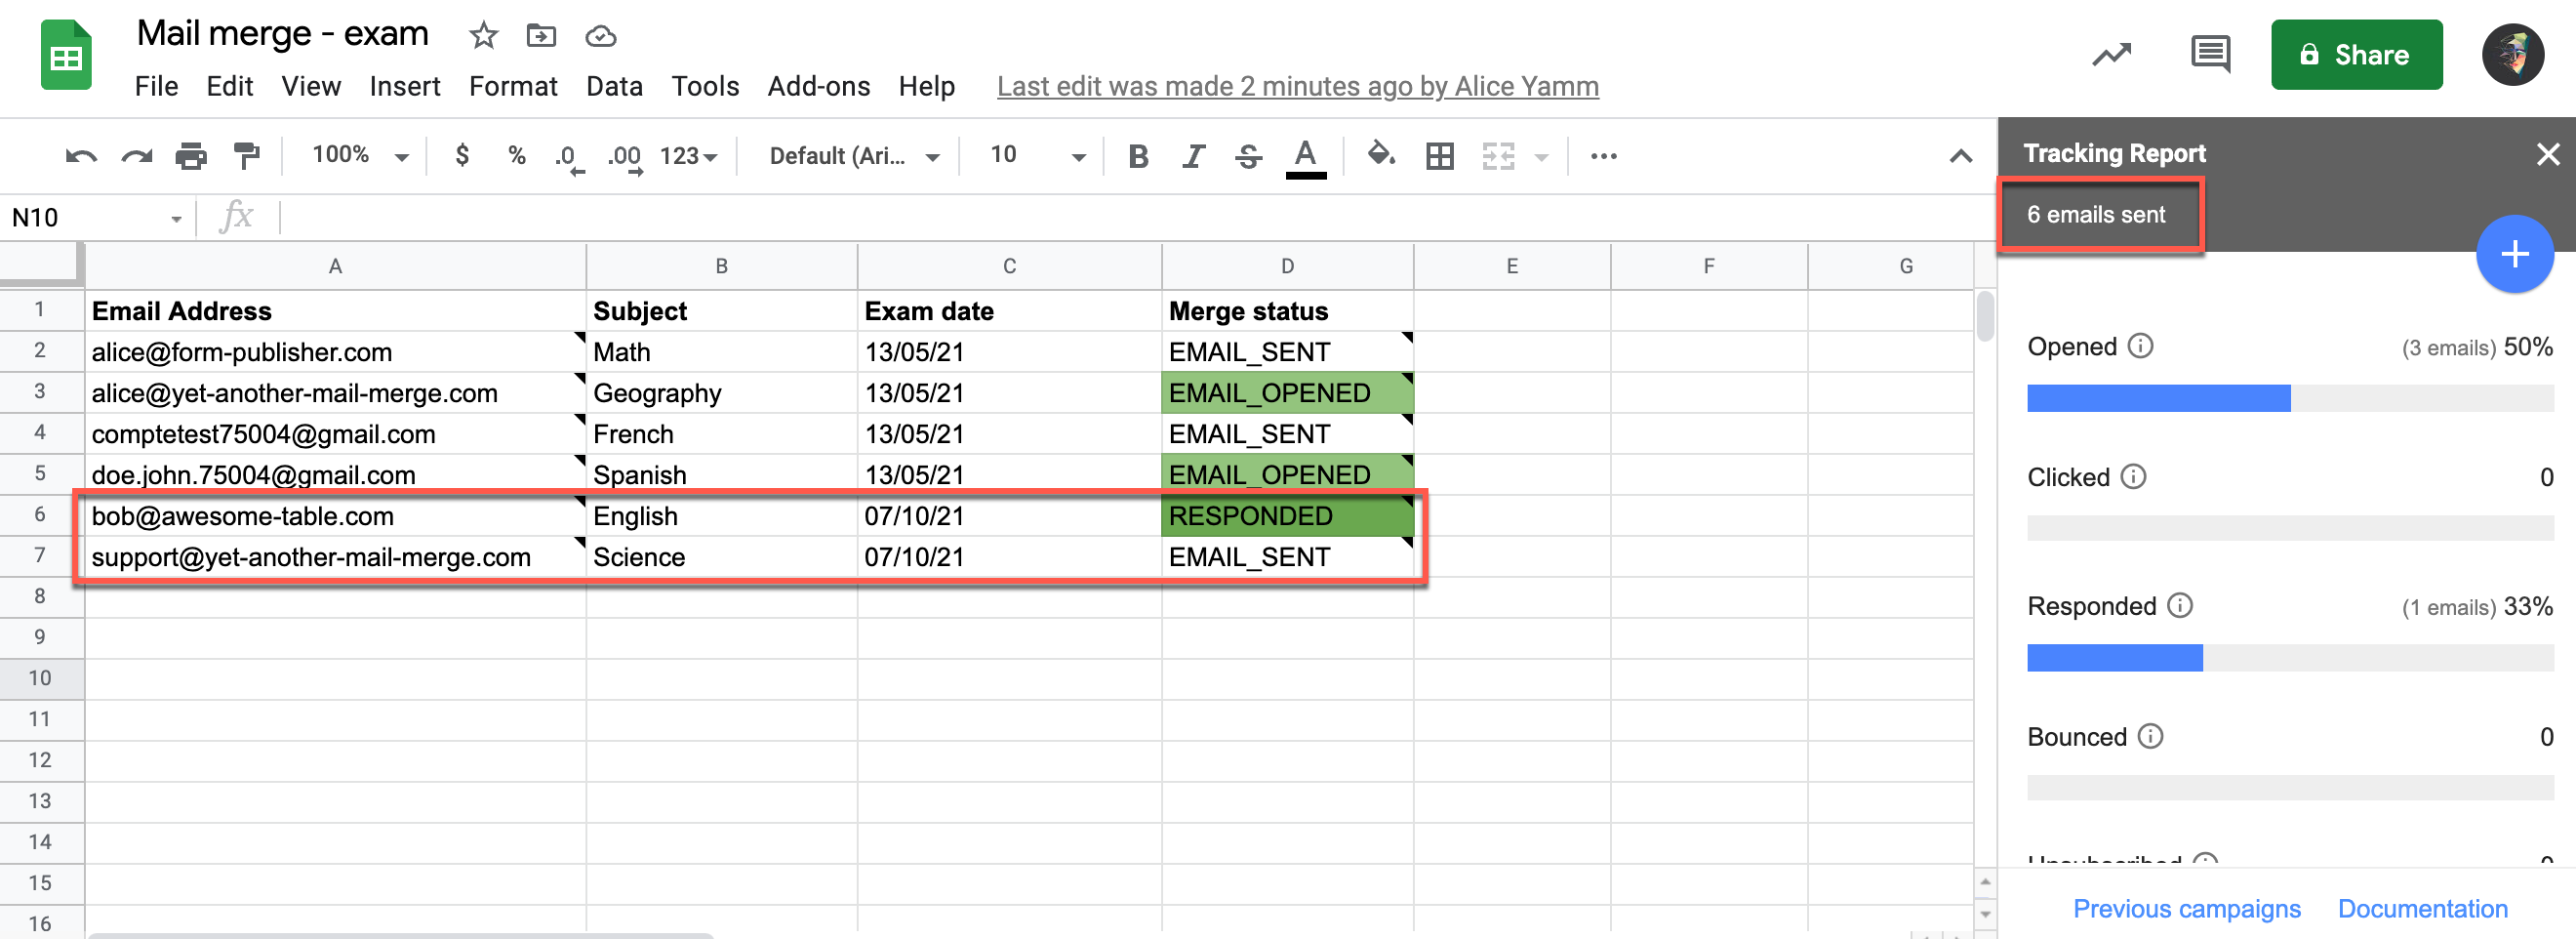2576x939 pixels.
Task: Click the Move to folder icon
Action: tap(541, 34)
